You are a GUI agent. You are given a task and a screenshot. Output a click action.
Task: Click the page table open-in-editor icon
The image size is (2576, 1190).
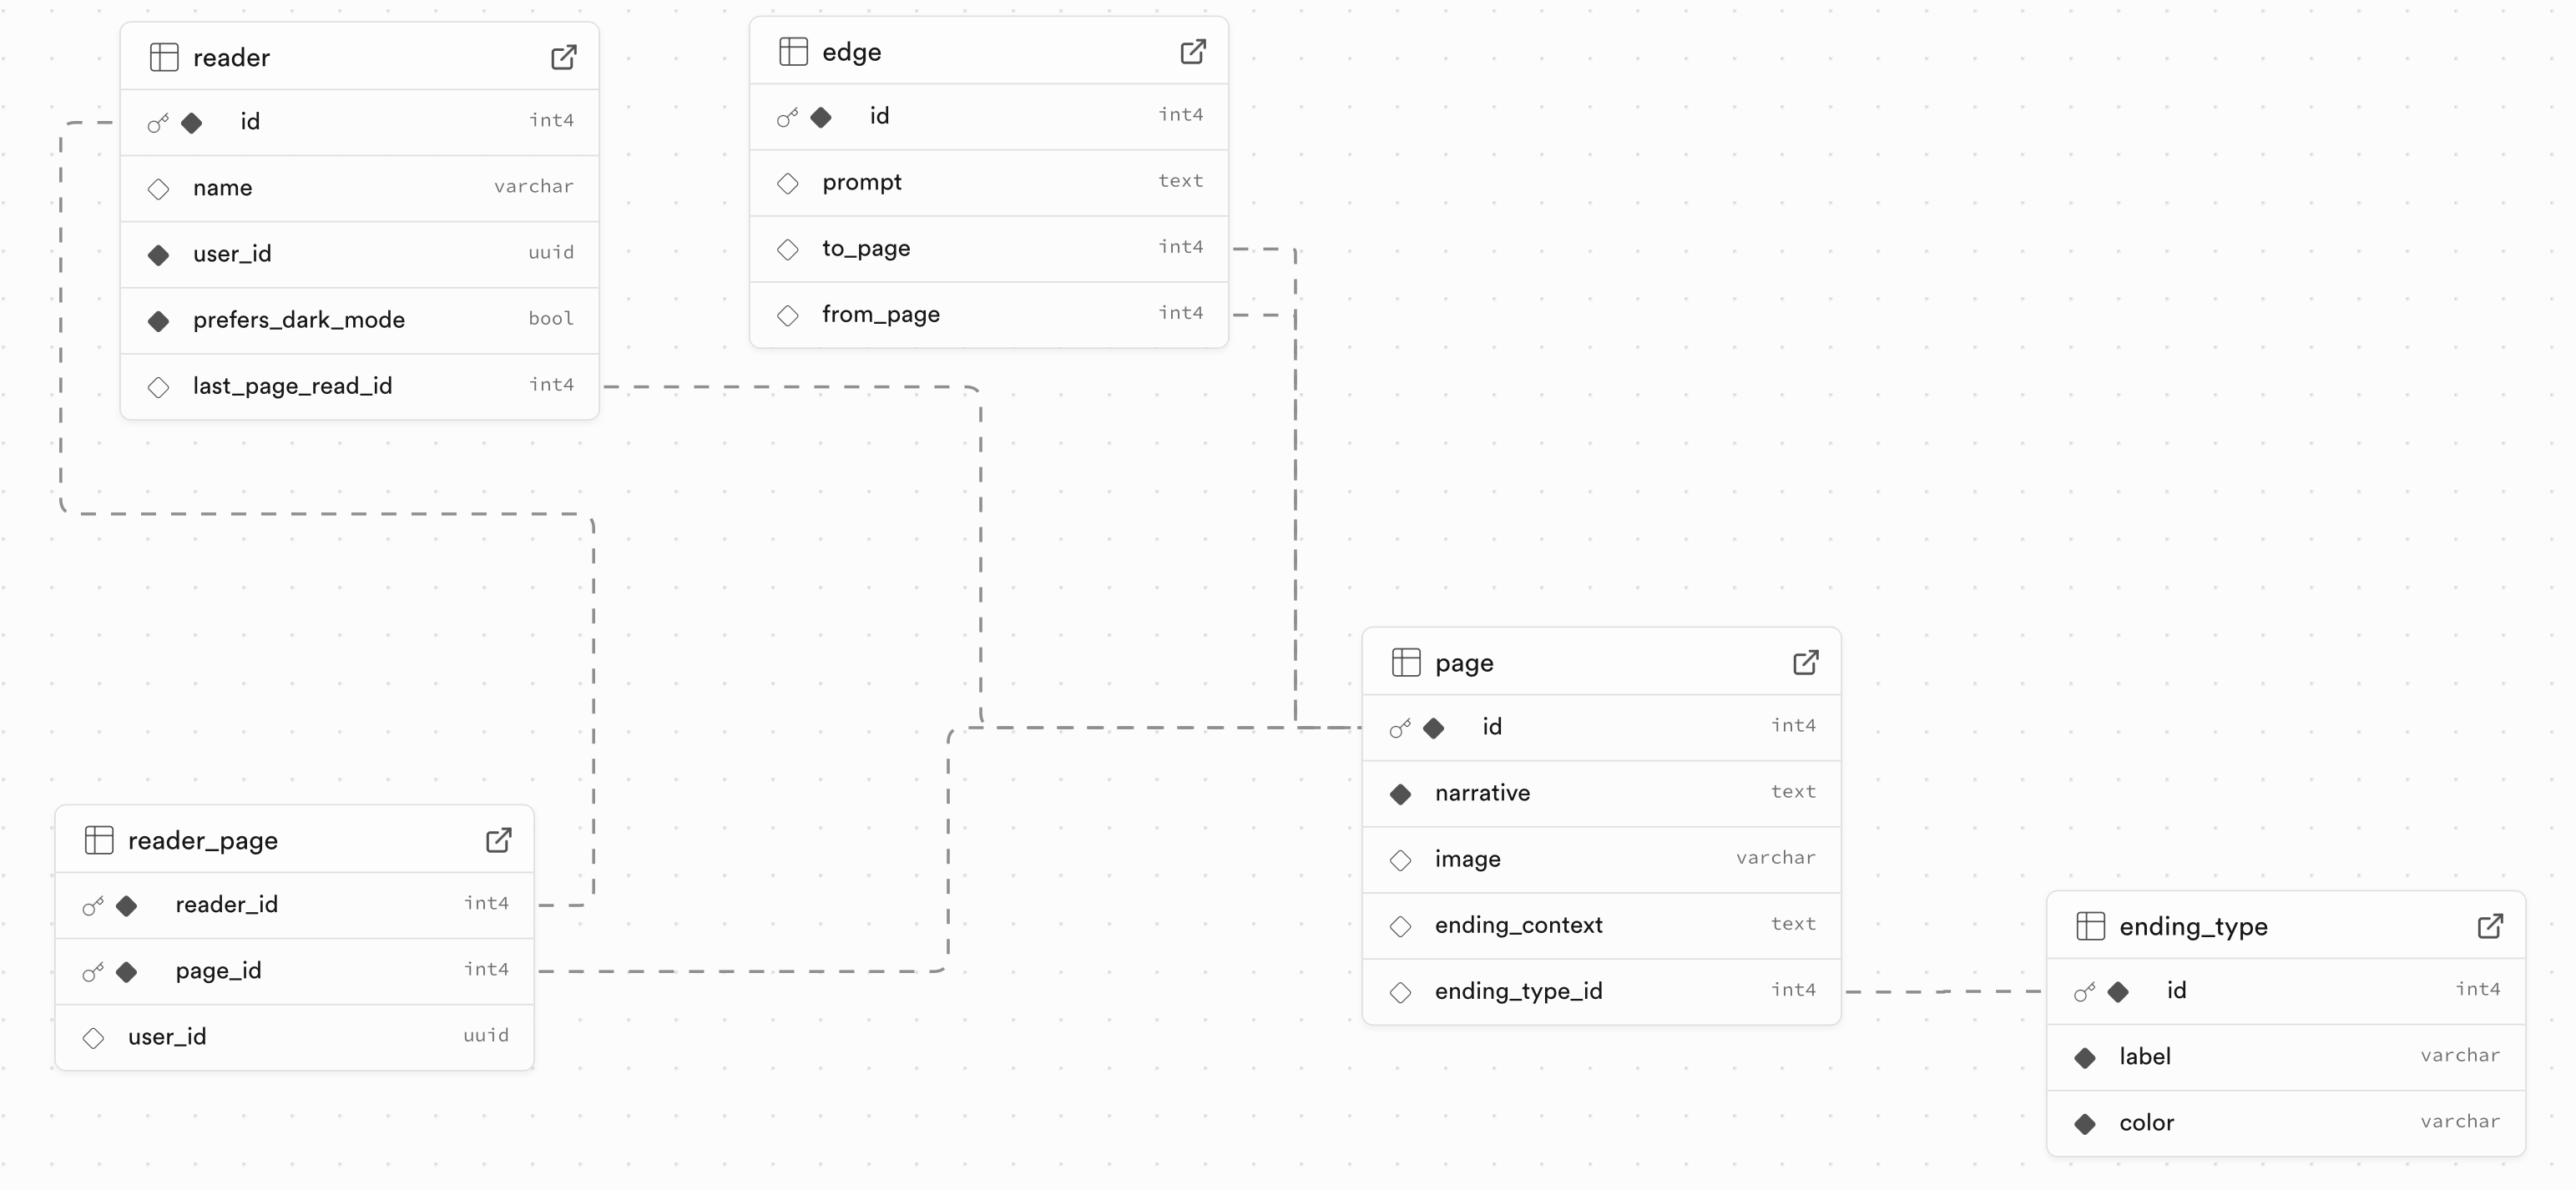click(1806, 662)
